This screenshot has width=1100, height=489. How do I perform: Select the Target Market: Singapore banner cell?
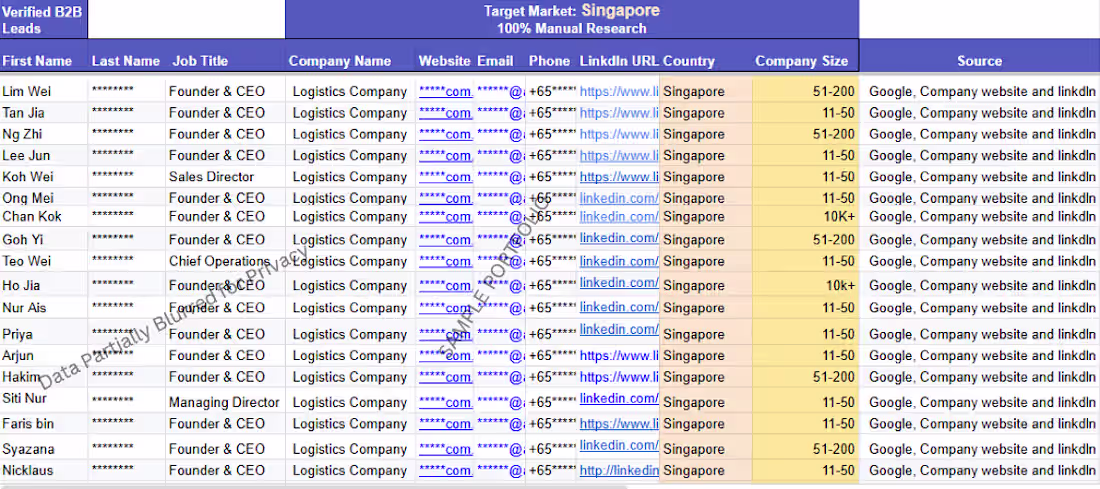coord(572,19)
